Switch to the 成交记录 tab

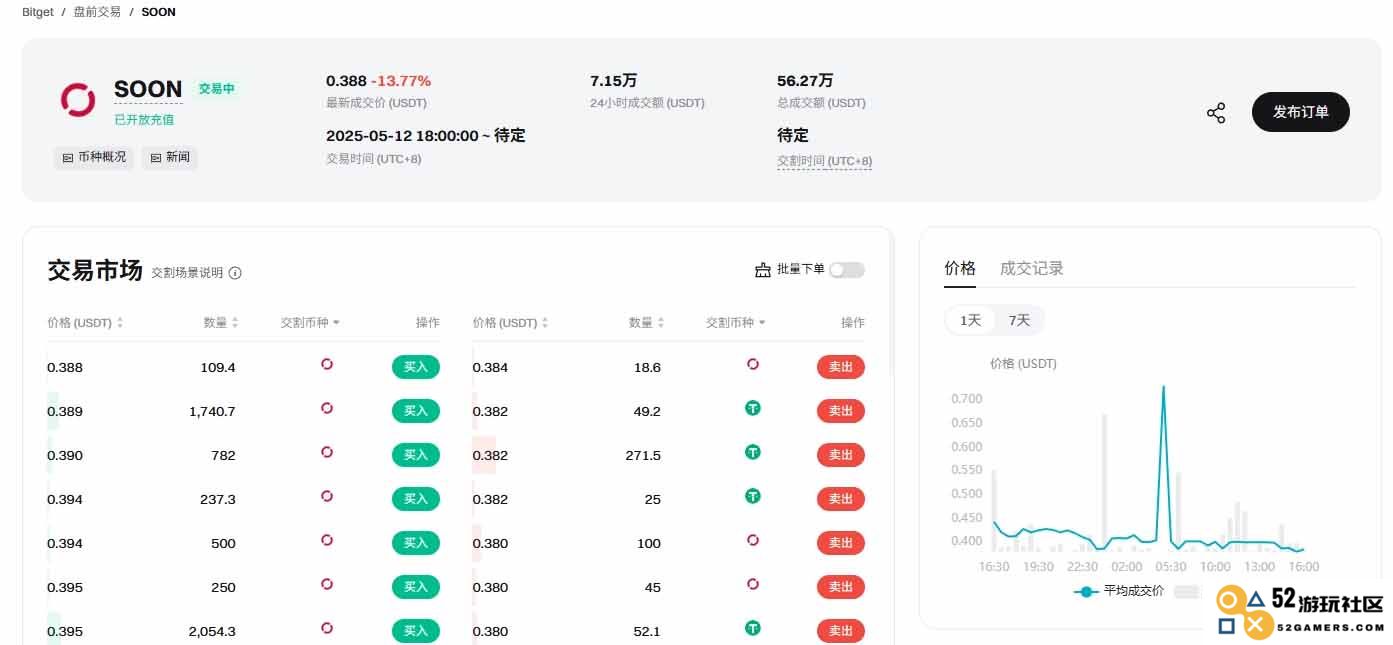click(1032, 268)
